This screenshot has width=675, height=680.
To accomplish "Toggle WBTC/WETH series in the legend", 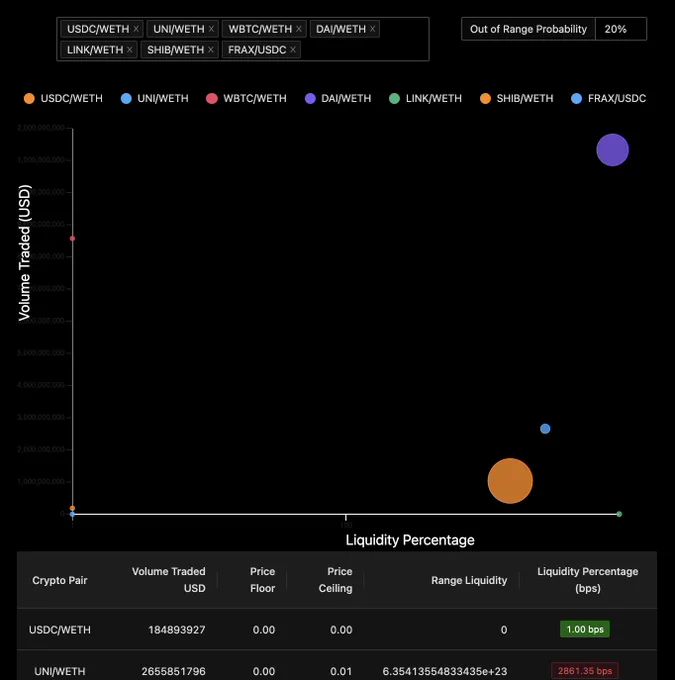I will [246, 98].
